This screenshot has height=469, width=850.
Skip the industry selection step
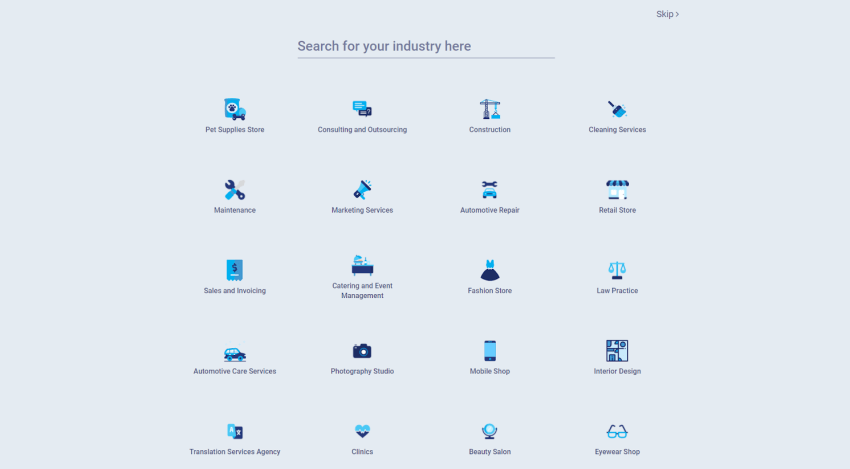[667, 14]
